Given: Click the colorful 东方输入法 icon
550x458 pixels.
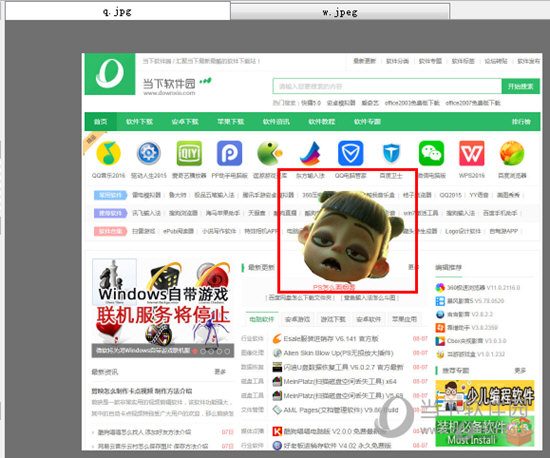Looking at the screenshot, I should click(310, 153).
